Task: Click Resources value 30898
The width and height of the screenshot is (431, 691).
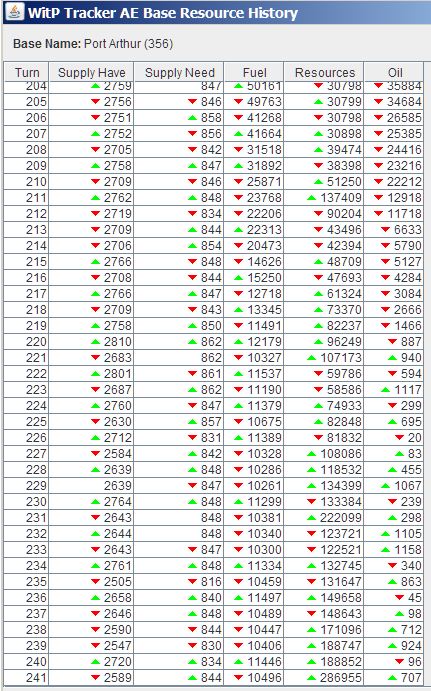Action: pyautogui.click(x=344, y=134)
